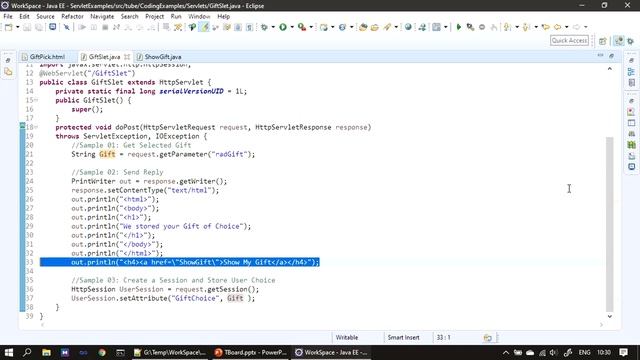The height and width of the screenshot is (360, 640).
Task: Expand the Back history dropdown arrow
Action: 567,27
